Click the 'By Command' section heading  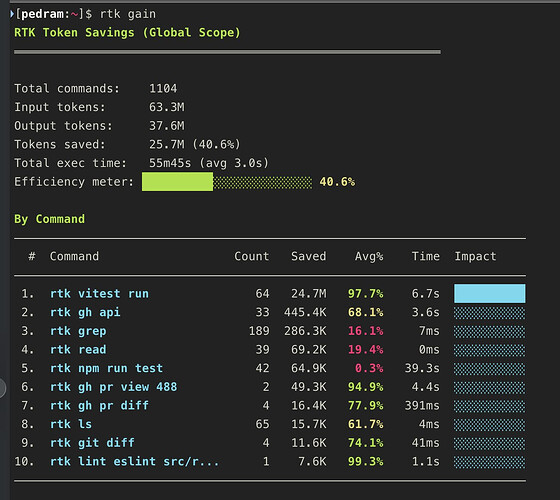pyautogui.click(x=49, y=219)
